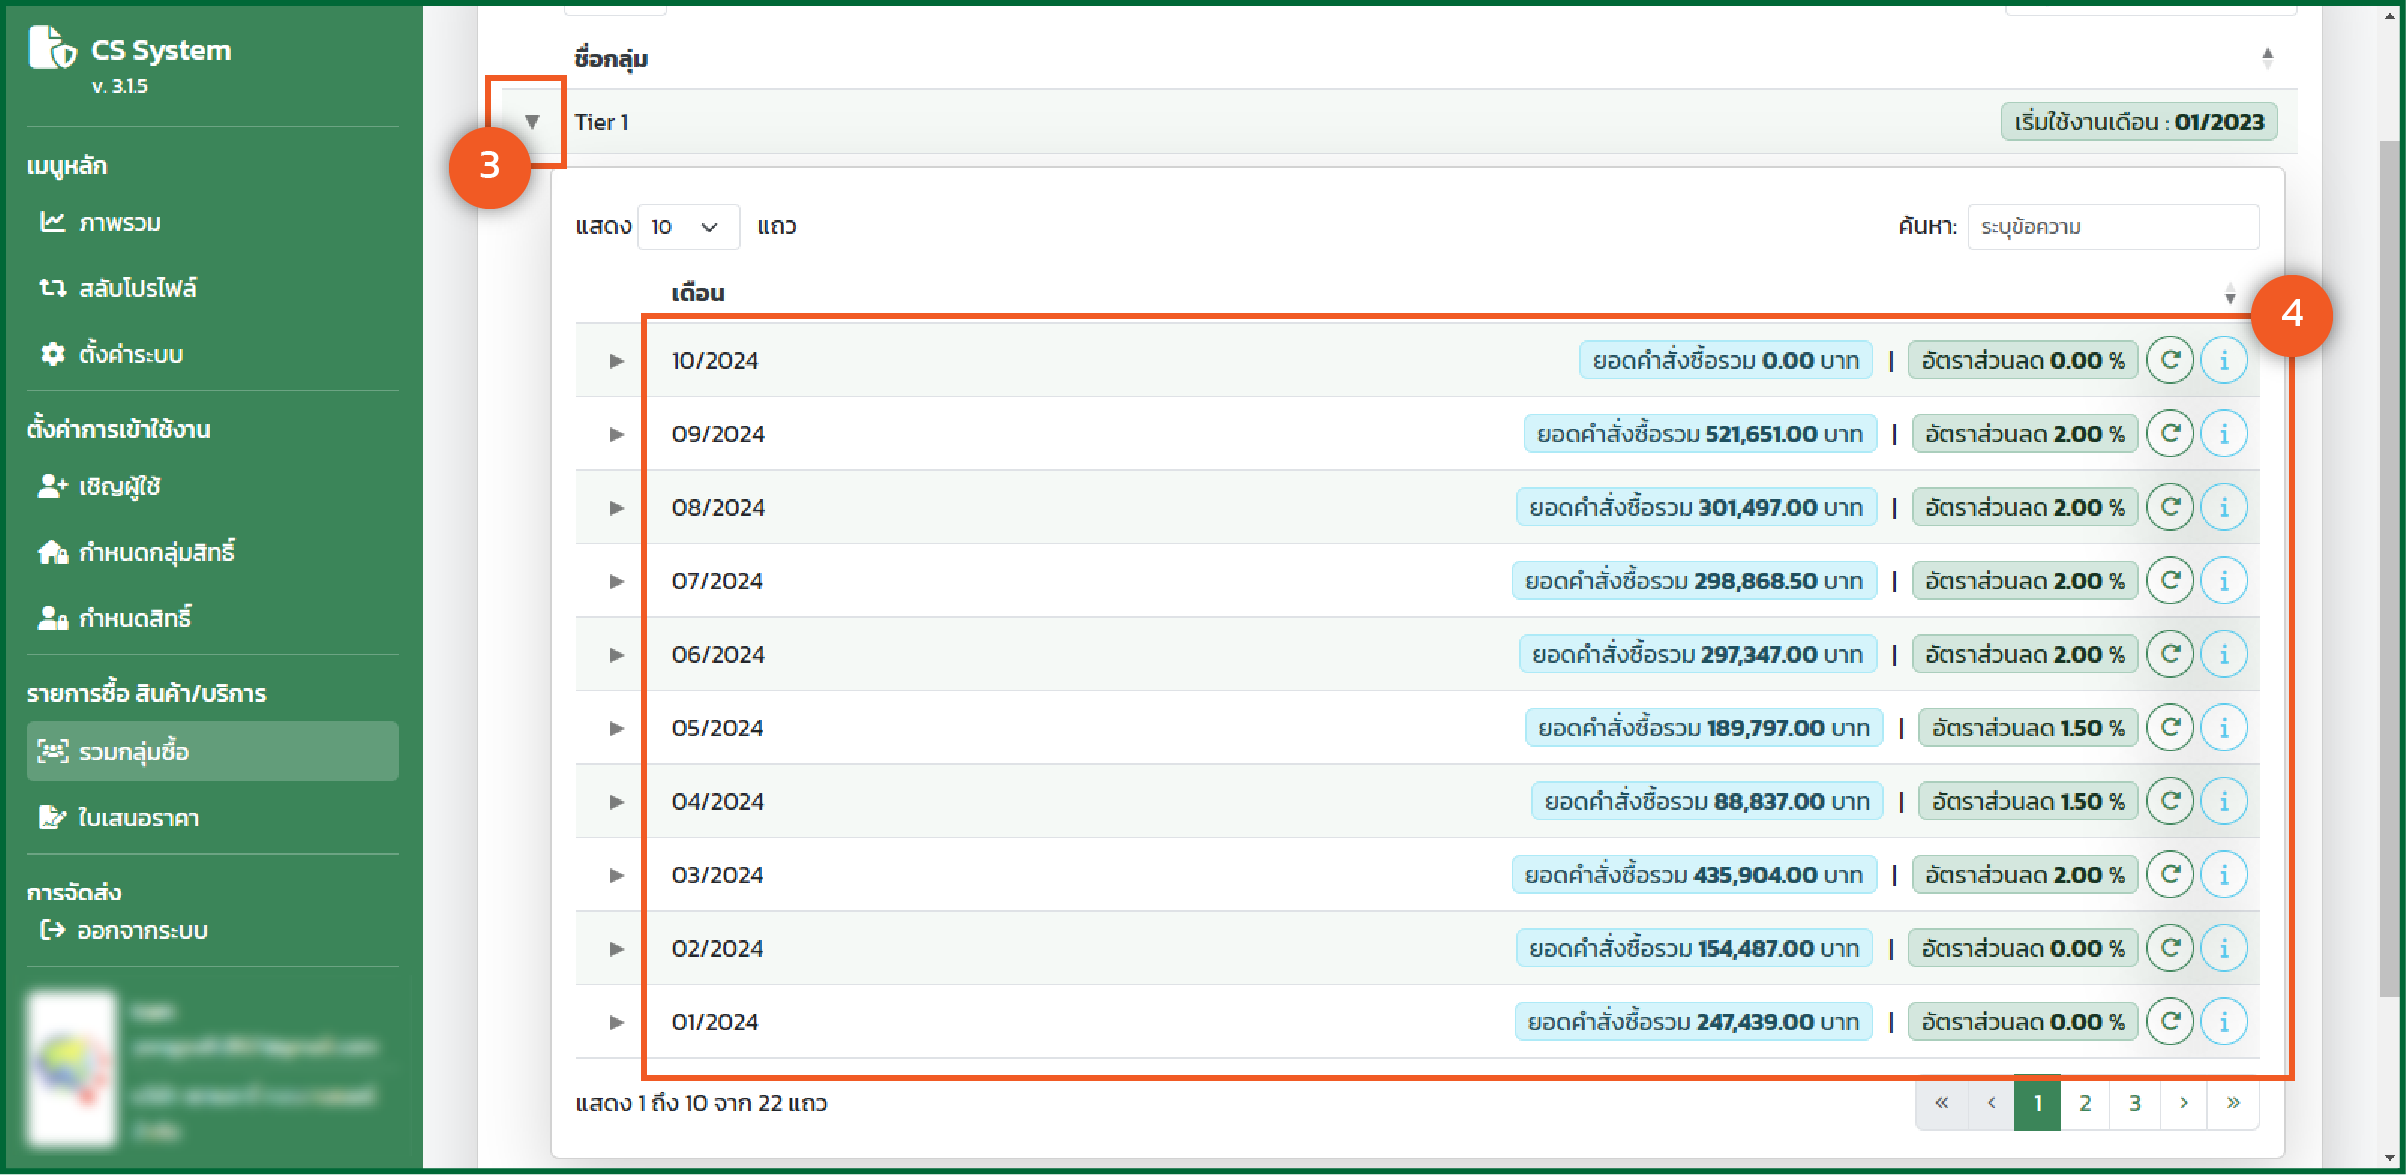Open ใบเสนอราคา quotation menu
Image resolution: width=2406 pixels, height=1175 pixels.
(x=138, y=817)
